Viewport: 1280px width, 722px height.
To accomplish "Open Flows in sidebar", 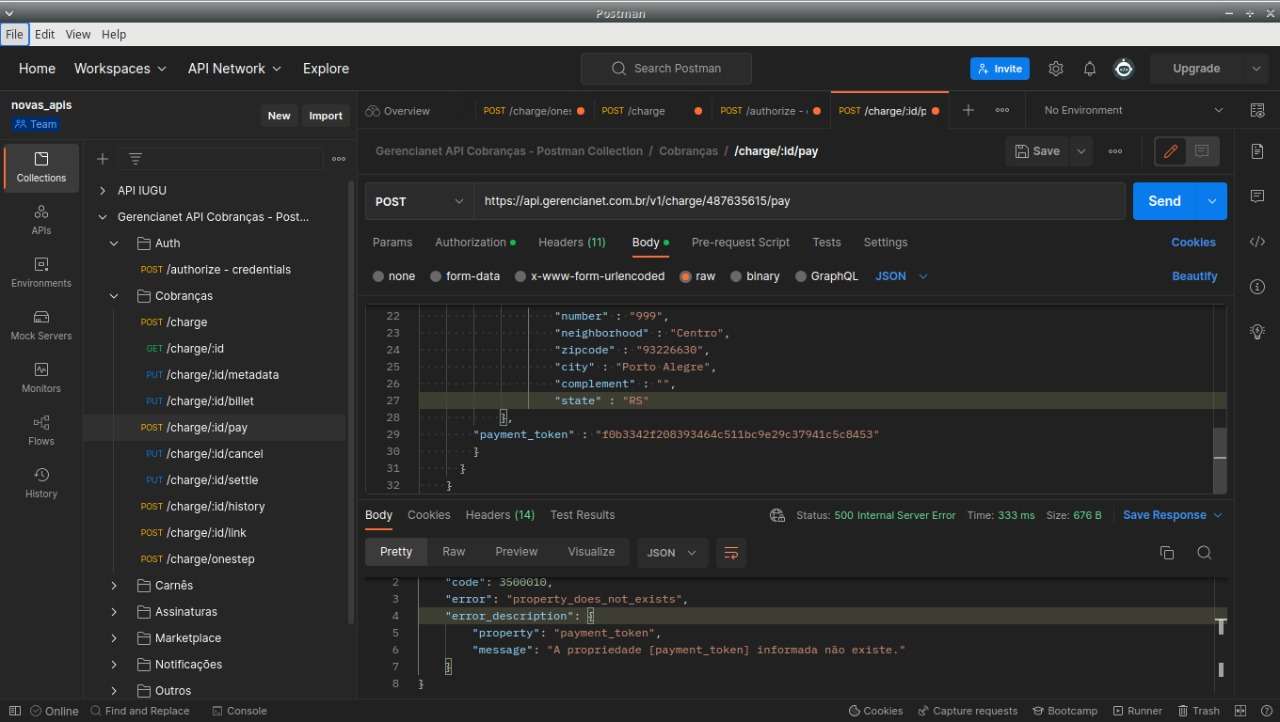I will click(41, 431).
